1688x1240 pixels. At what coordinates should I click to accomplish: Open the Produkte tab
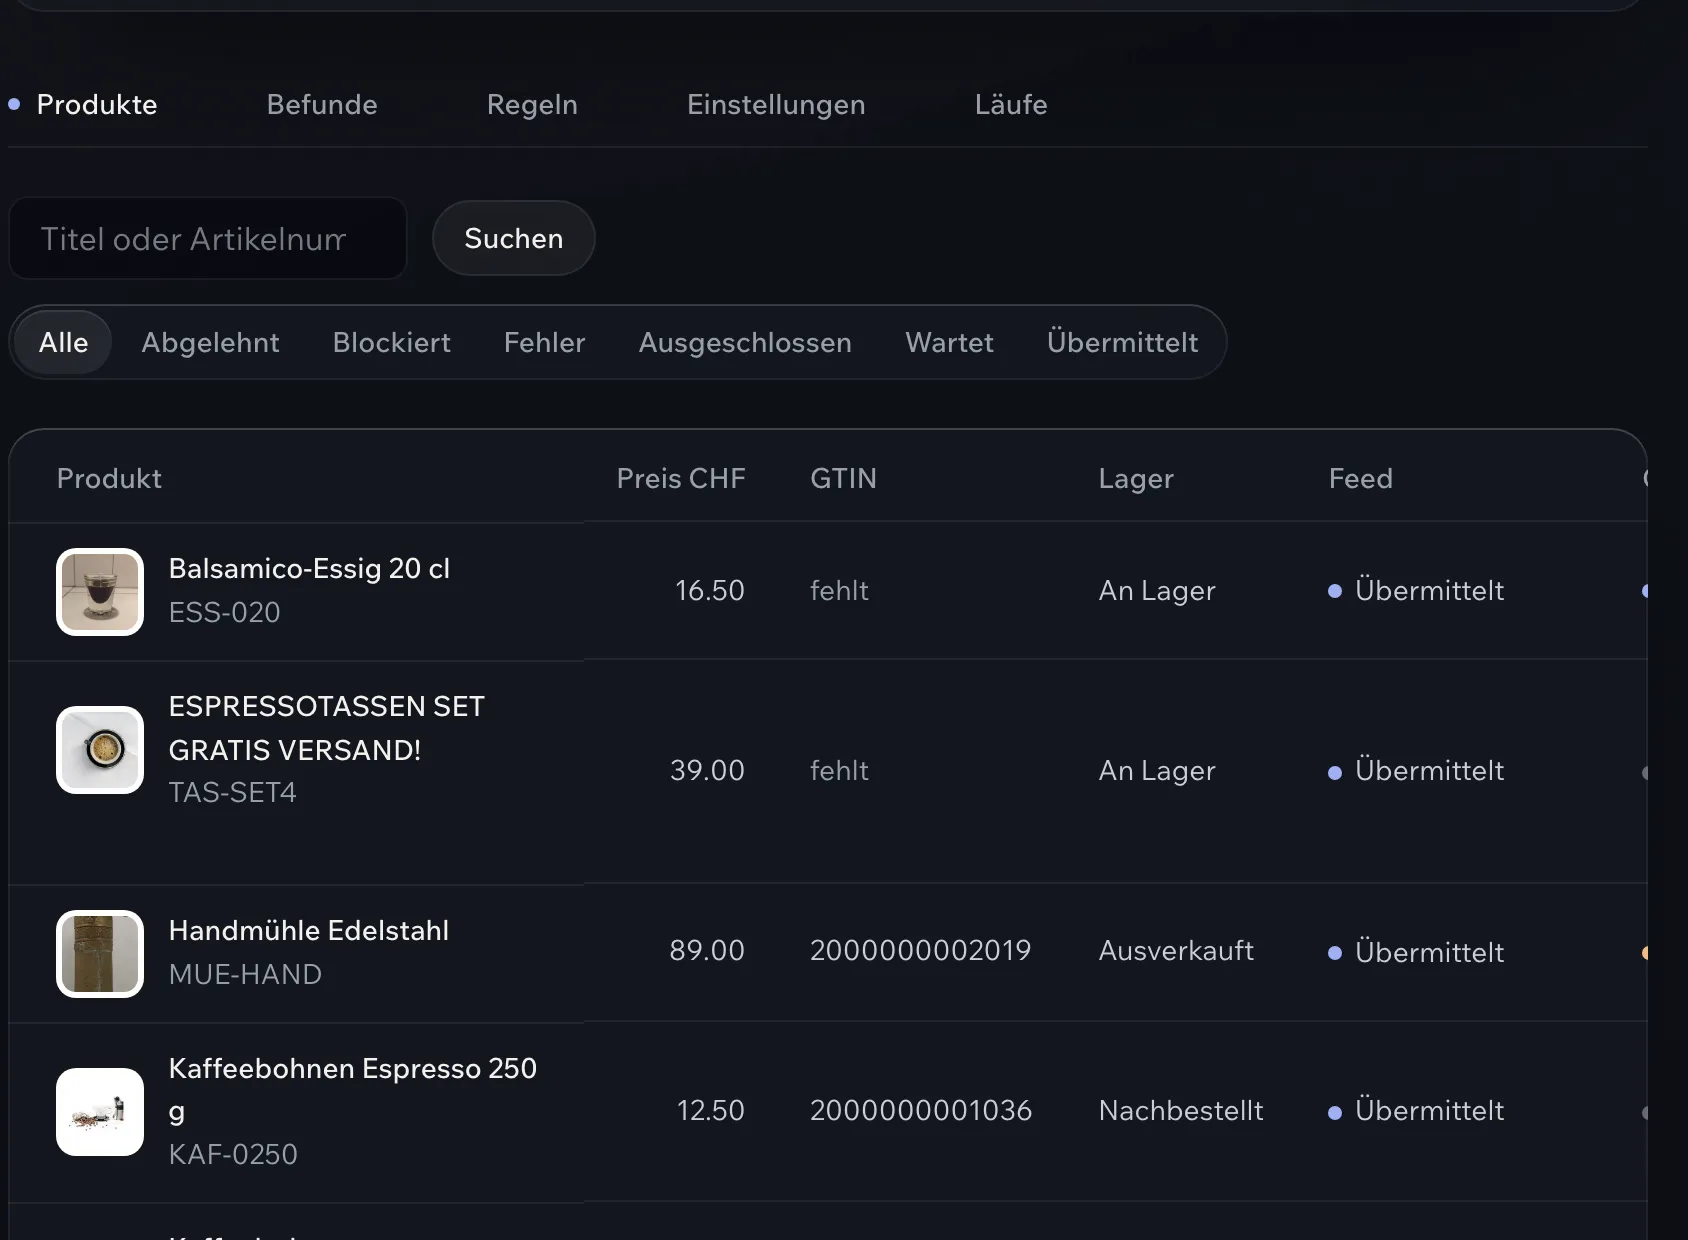point(97,105)
